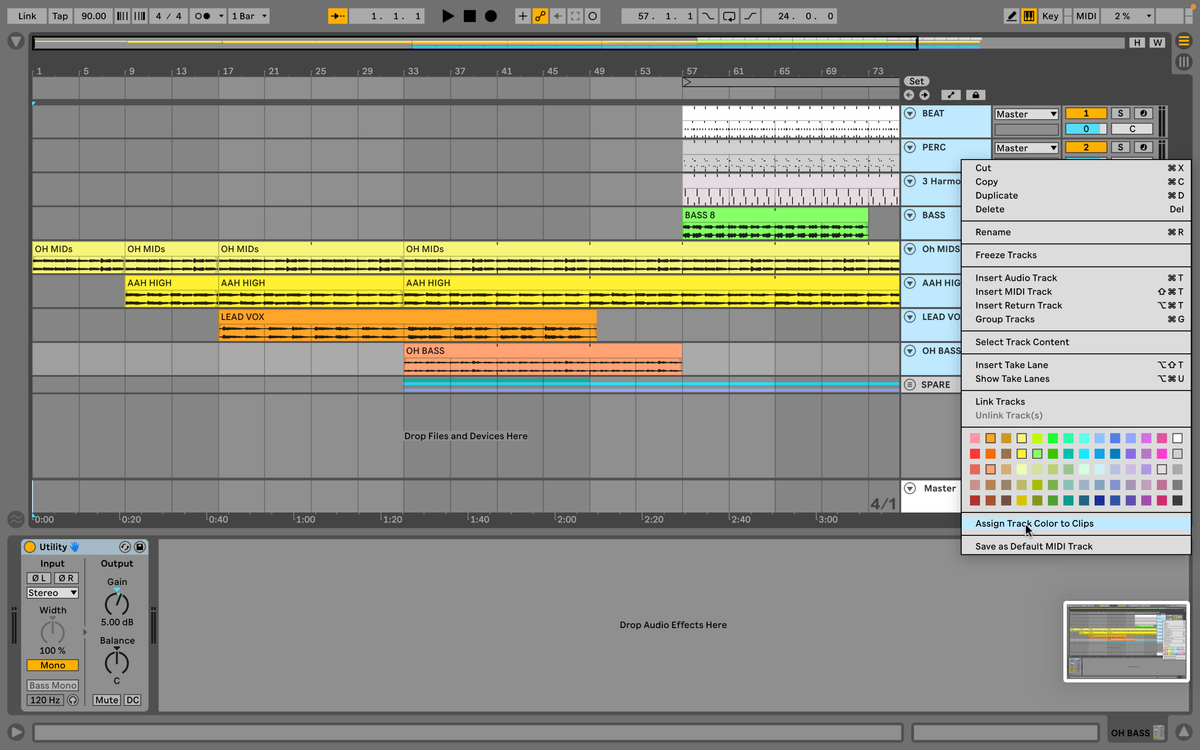Collapse the PERC track with its disclosure triangle

910,146
